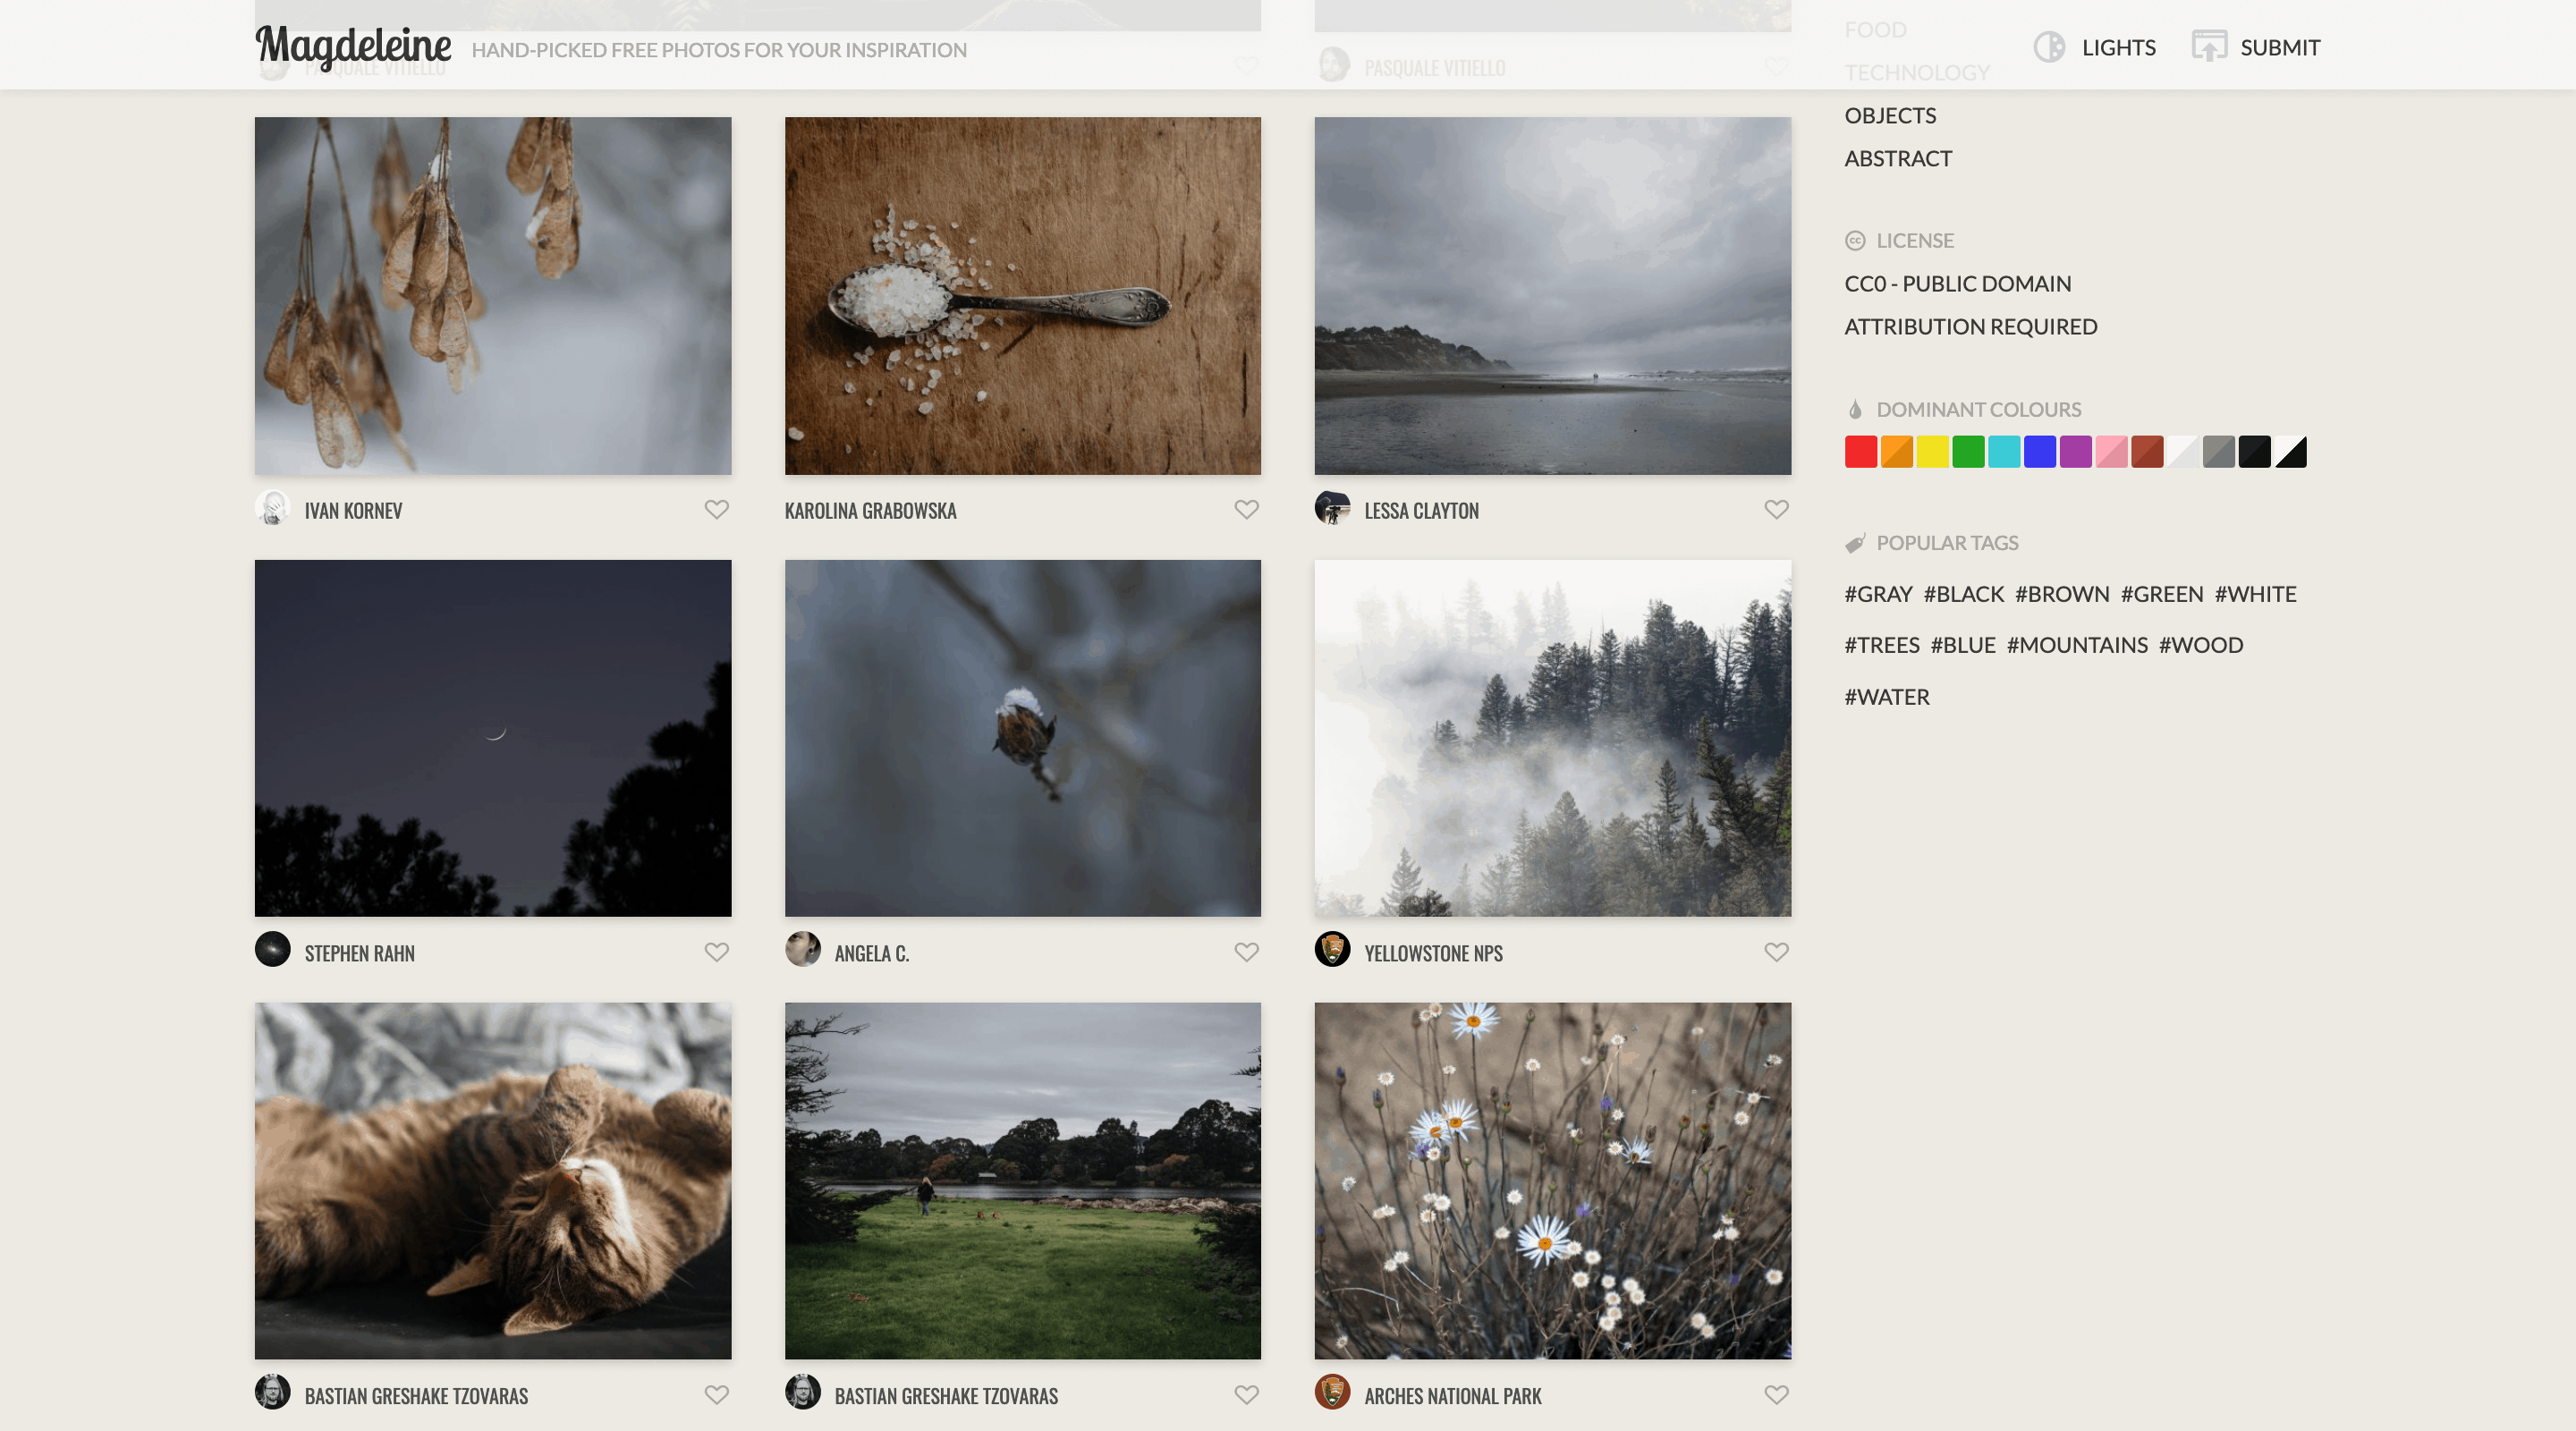The image size is (2576, 1431).
Task: Open Stephen Rahn's avatar
Action: (273, 950)
